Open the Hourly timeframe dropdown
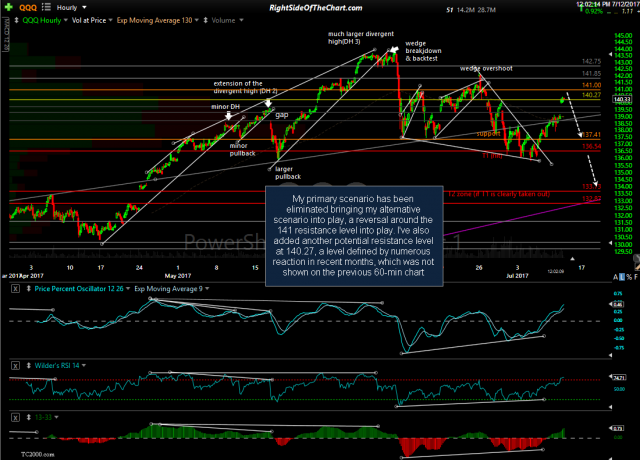640x460 pixels. coord(84,7)
